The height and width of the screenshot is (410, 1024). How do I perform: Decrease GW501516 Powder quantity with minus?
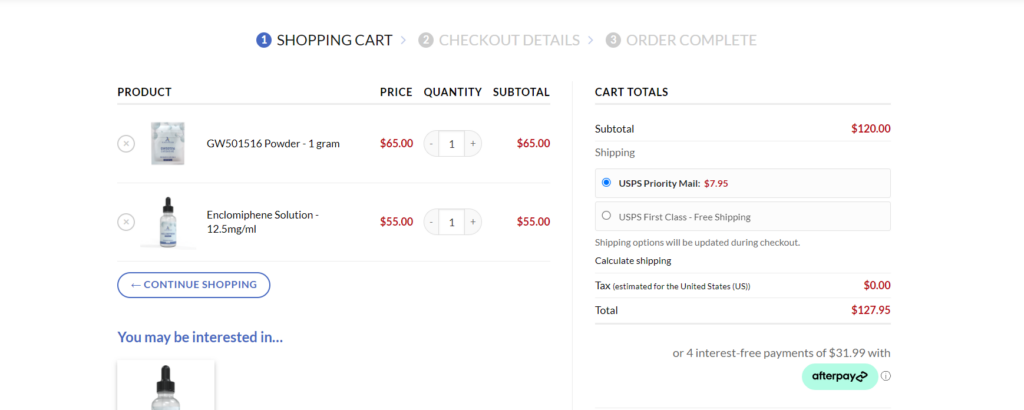pos(432,144)
